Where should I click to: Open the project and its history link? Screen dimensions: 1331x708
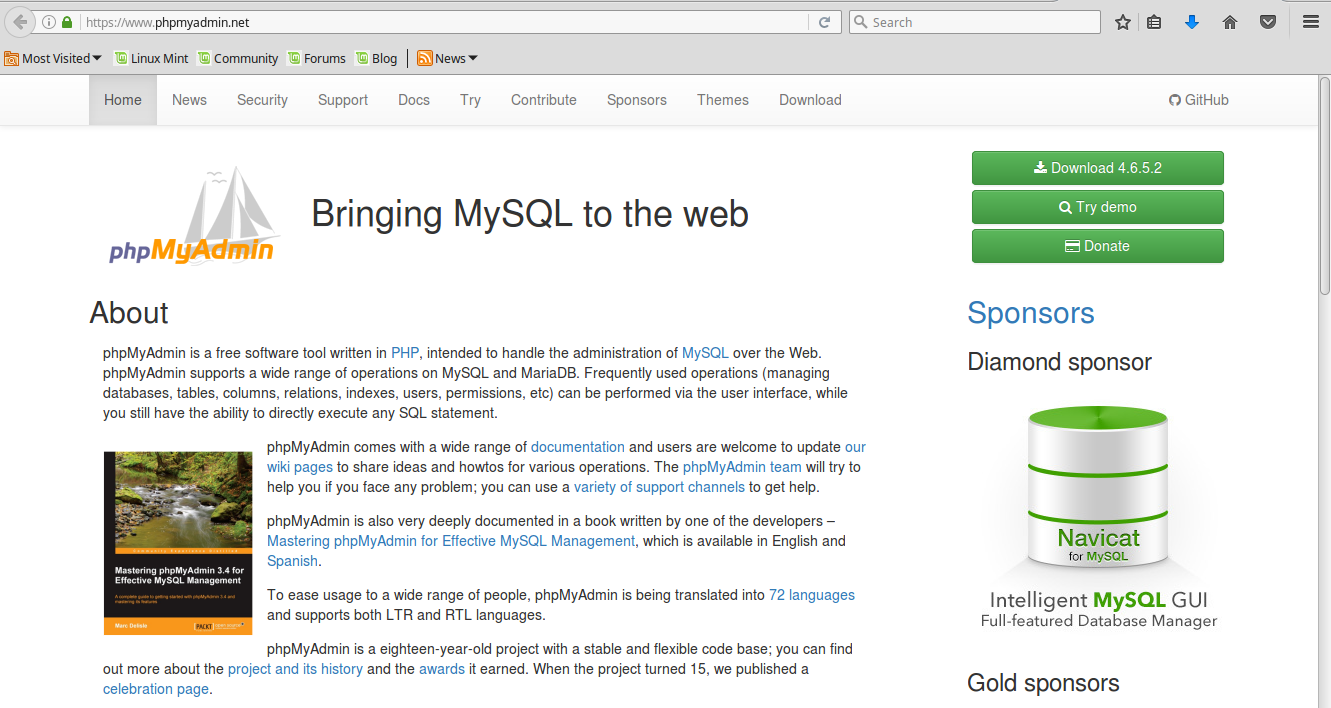(295, 669)
